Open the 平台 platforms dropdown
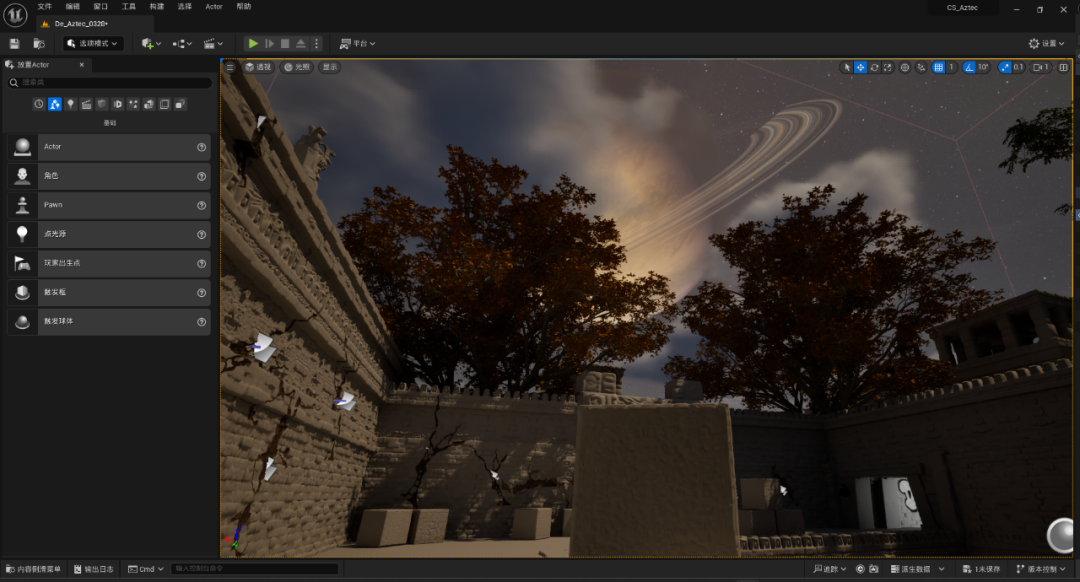 tap(357, 43)
